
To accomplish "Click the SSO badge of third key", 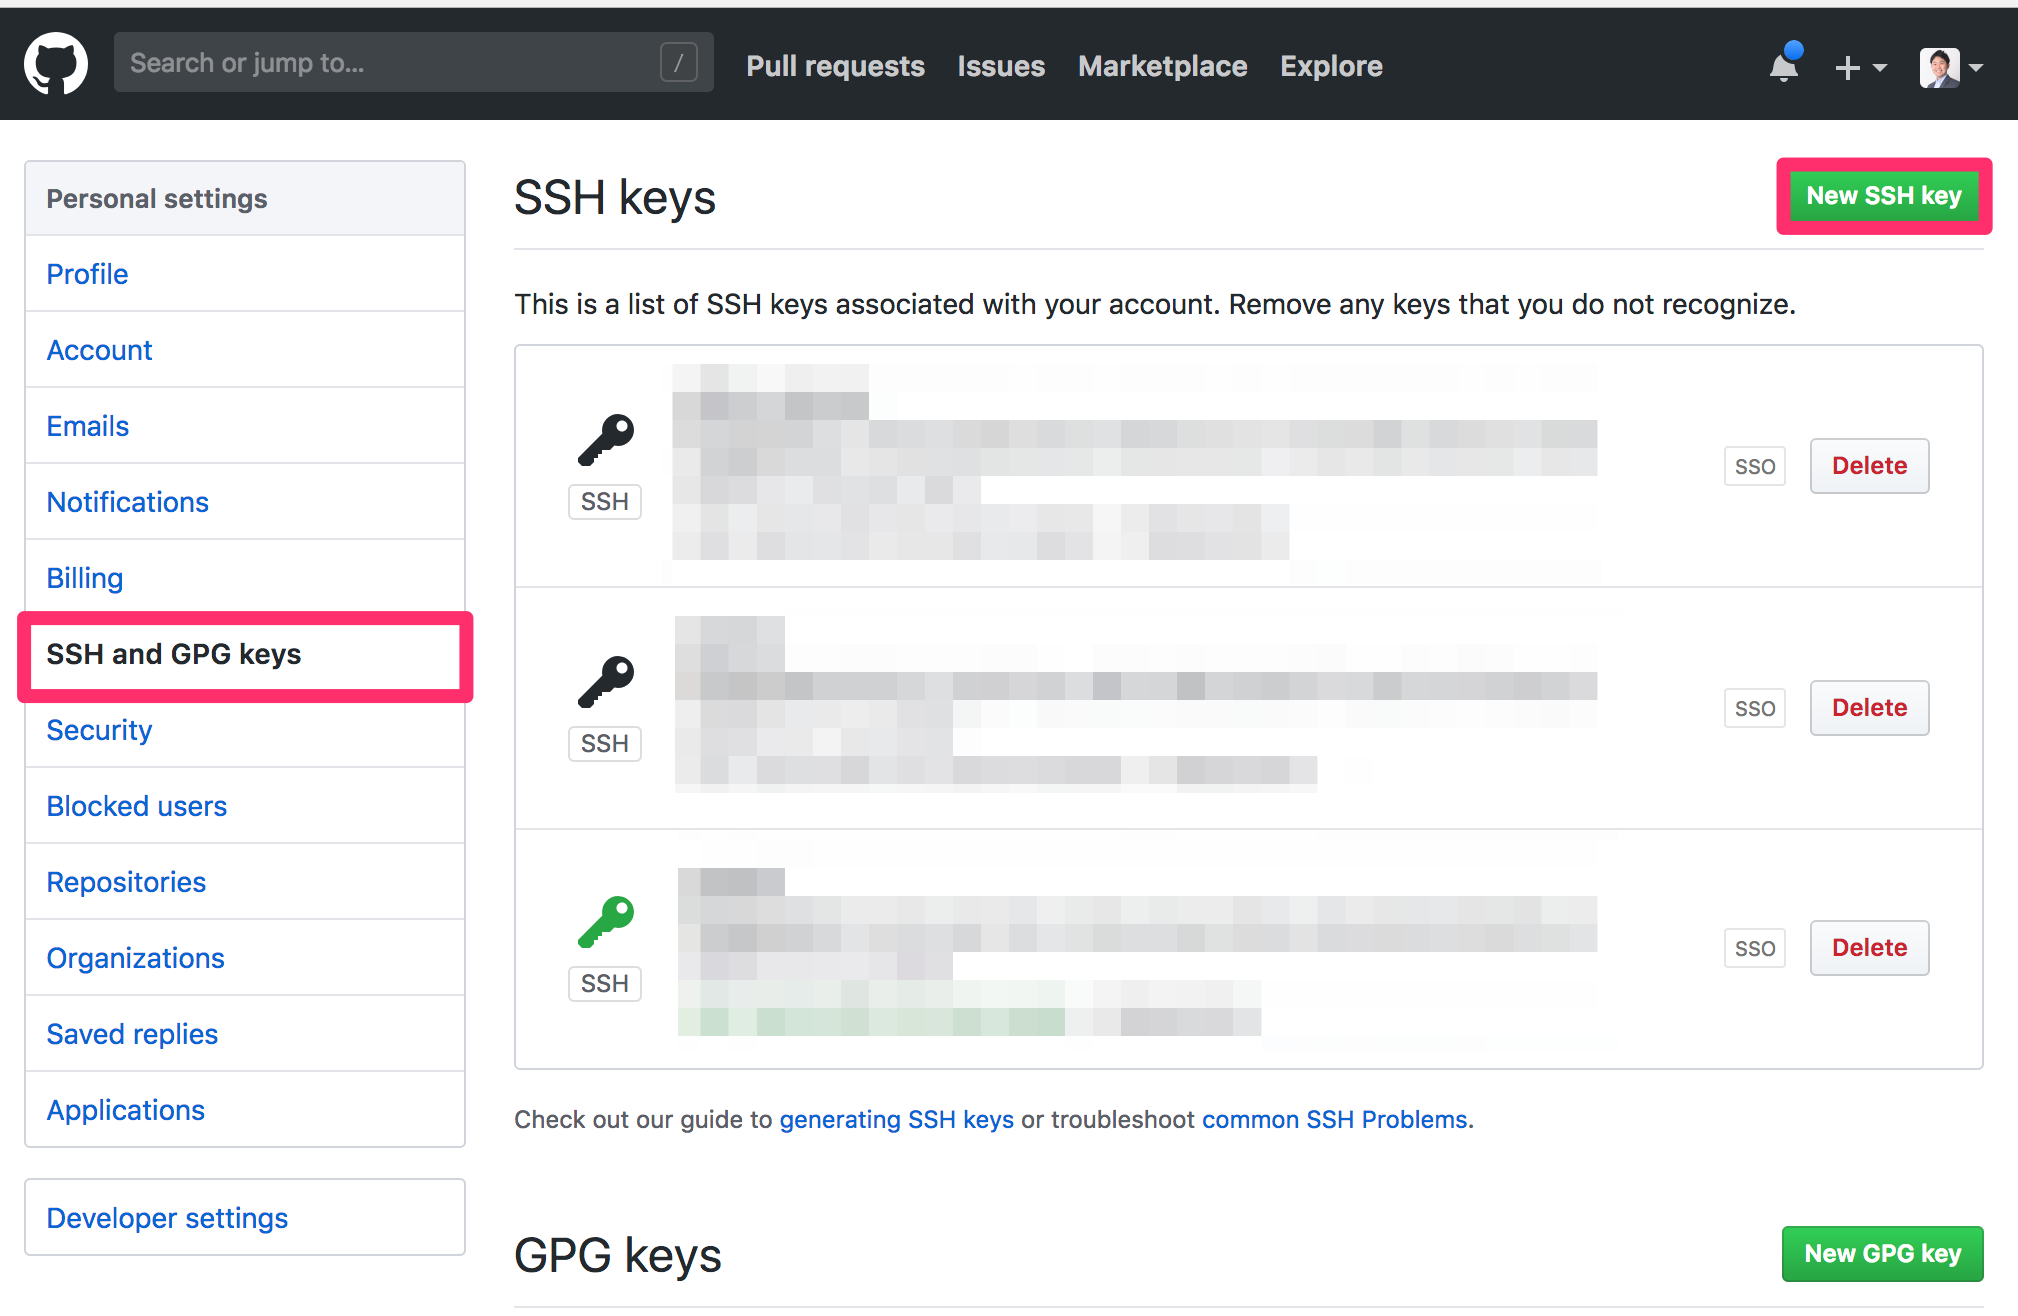I will (1754, 948).
